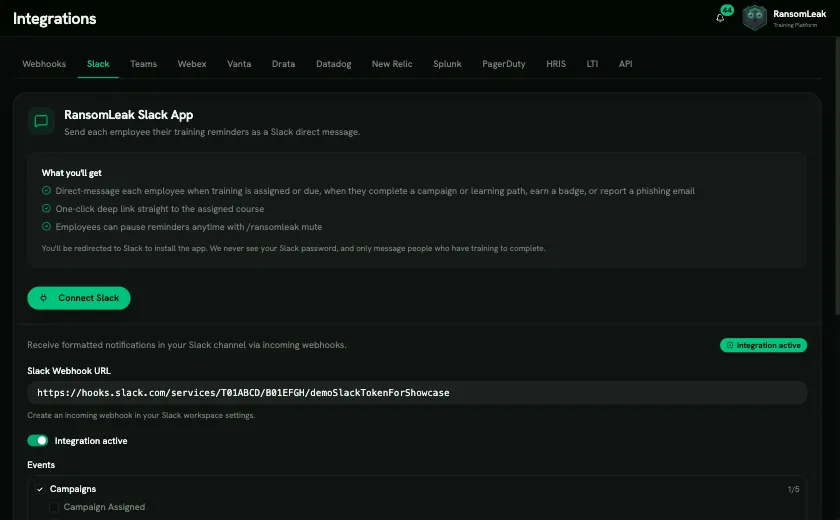Click the Integrations page title
This screenshot has height=520, width=840.
55,19
